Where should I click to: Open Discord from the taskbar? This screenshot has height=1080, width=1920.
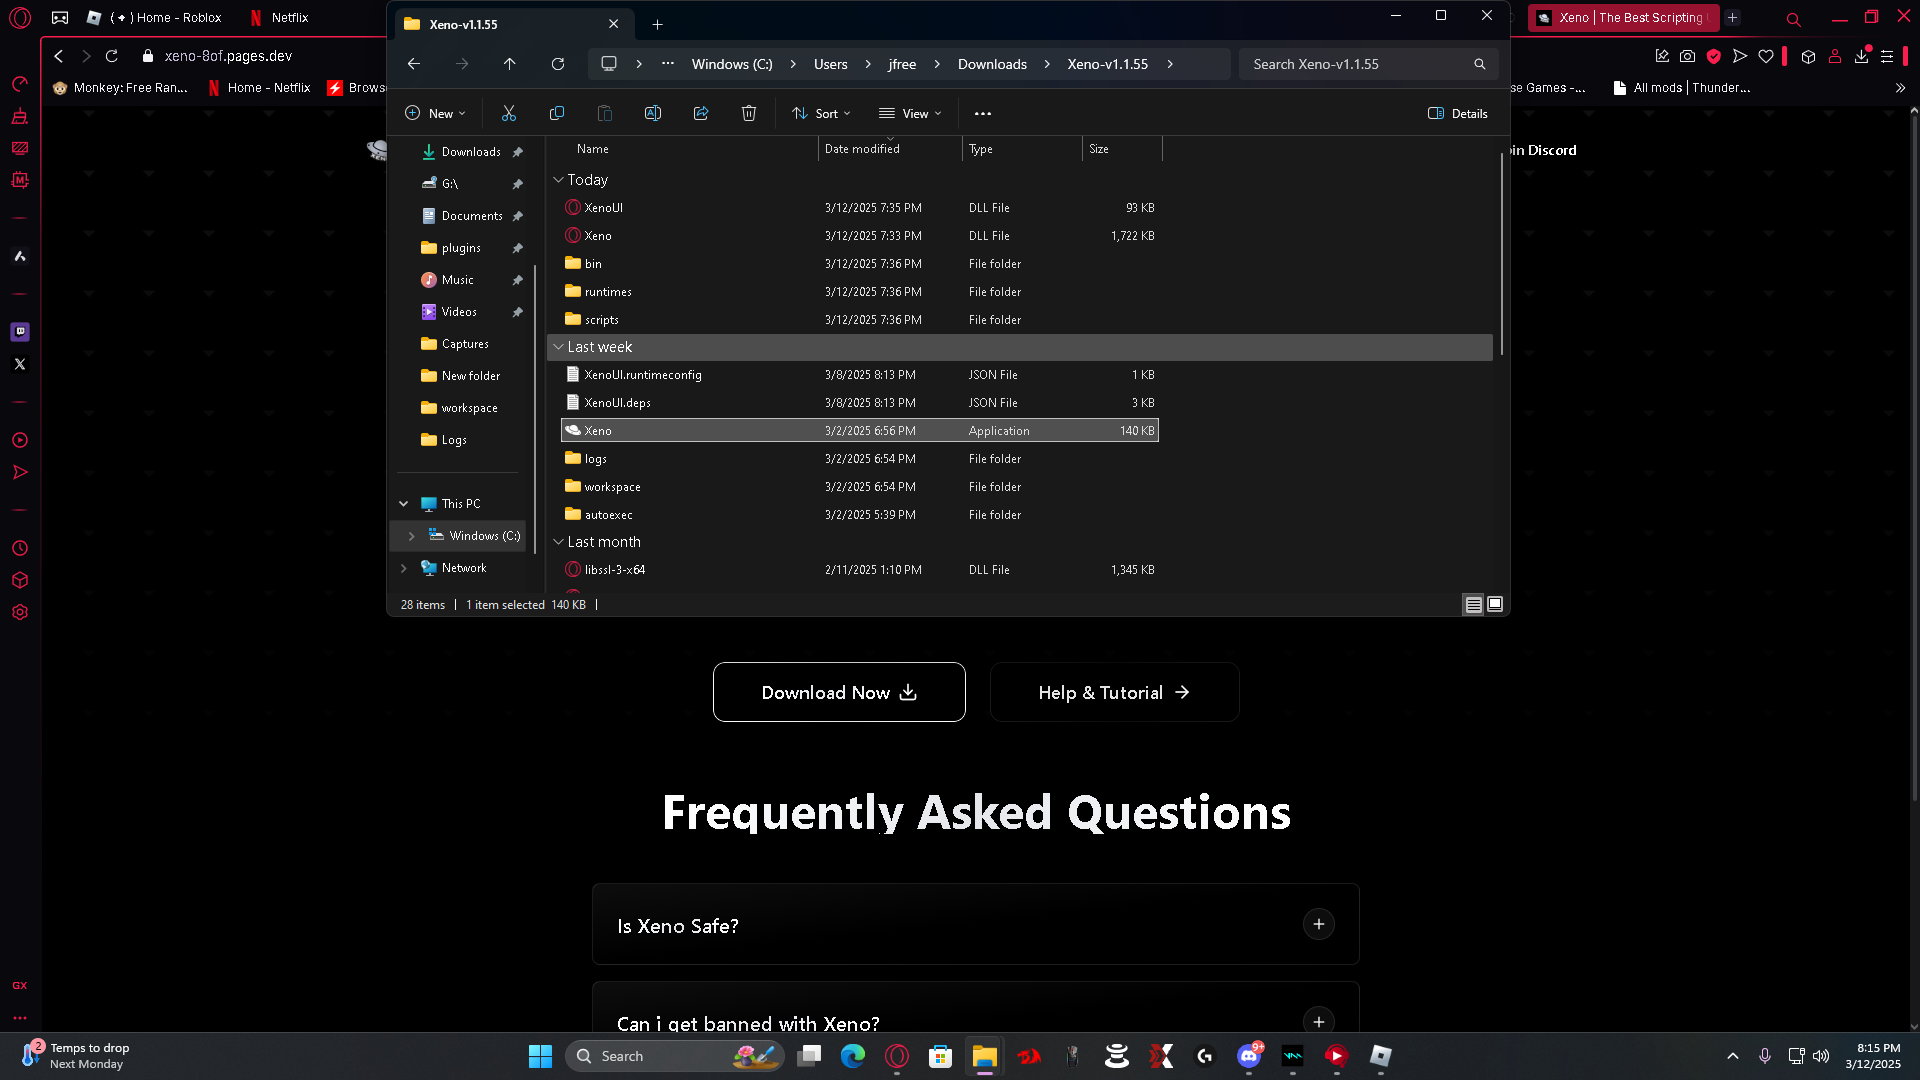pyautogui.click(x=1249, y=1056)
